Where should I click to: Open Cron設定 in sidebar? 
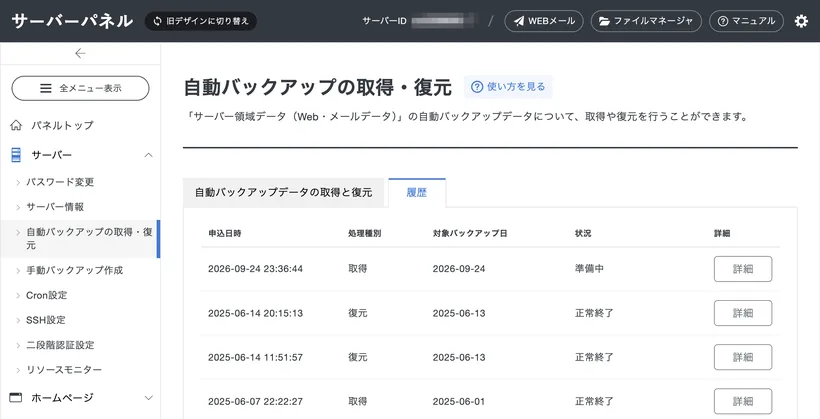[47, 295]
